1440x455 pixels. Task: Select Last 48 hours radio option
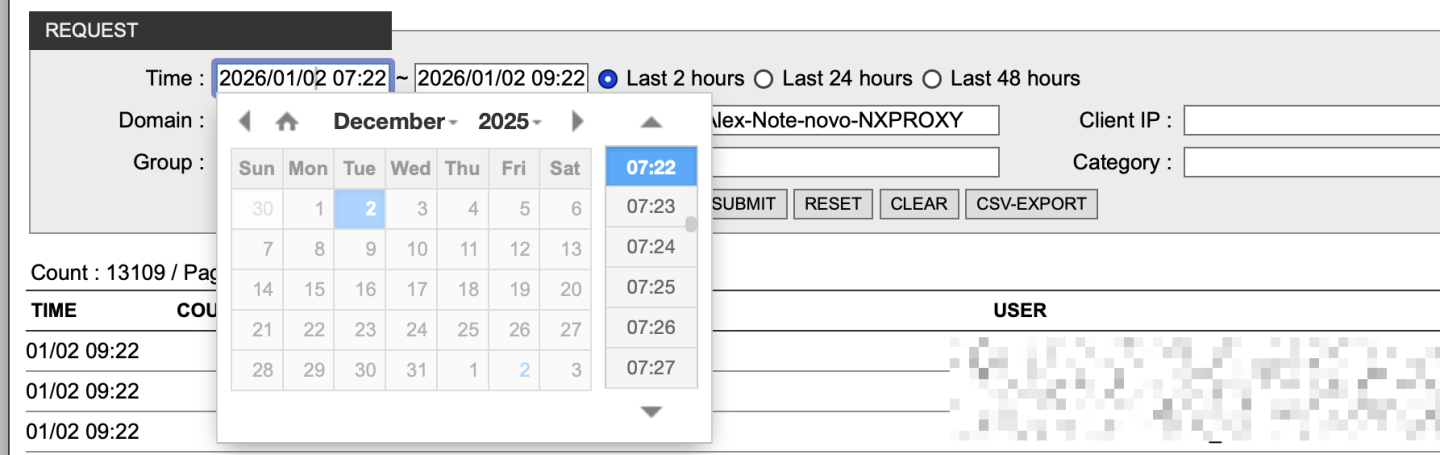point(932,78)
